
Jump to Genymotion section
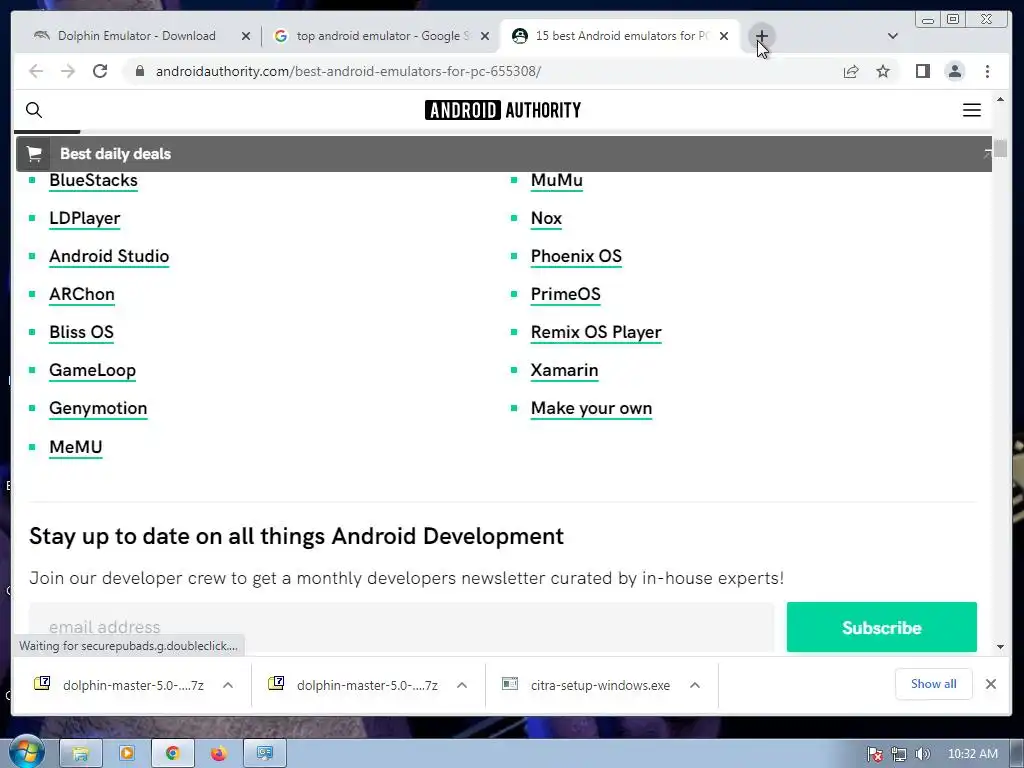[x=98, y=409]
